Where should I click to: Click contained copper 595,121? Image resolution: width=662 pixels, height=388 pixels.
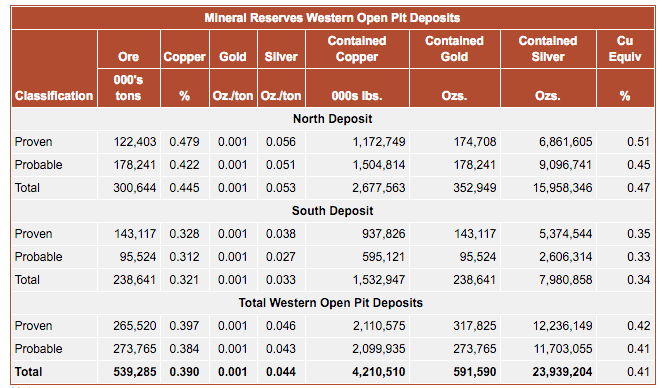tap(383, 257)
